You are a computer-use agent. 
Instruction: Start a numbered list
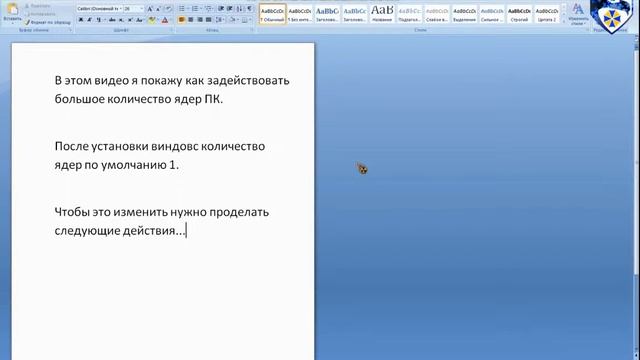pyautogui.click(x=195, y=9)
